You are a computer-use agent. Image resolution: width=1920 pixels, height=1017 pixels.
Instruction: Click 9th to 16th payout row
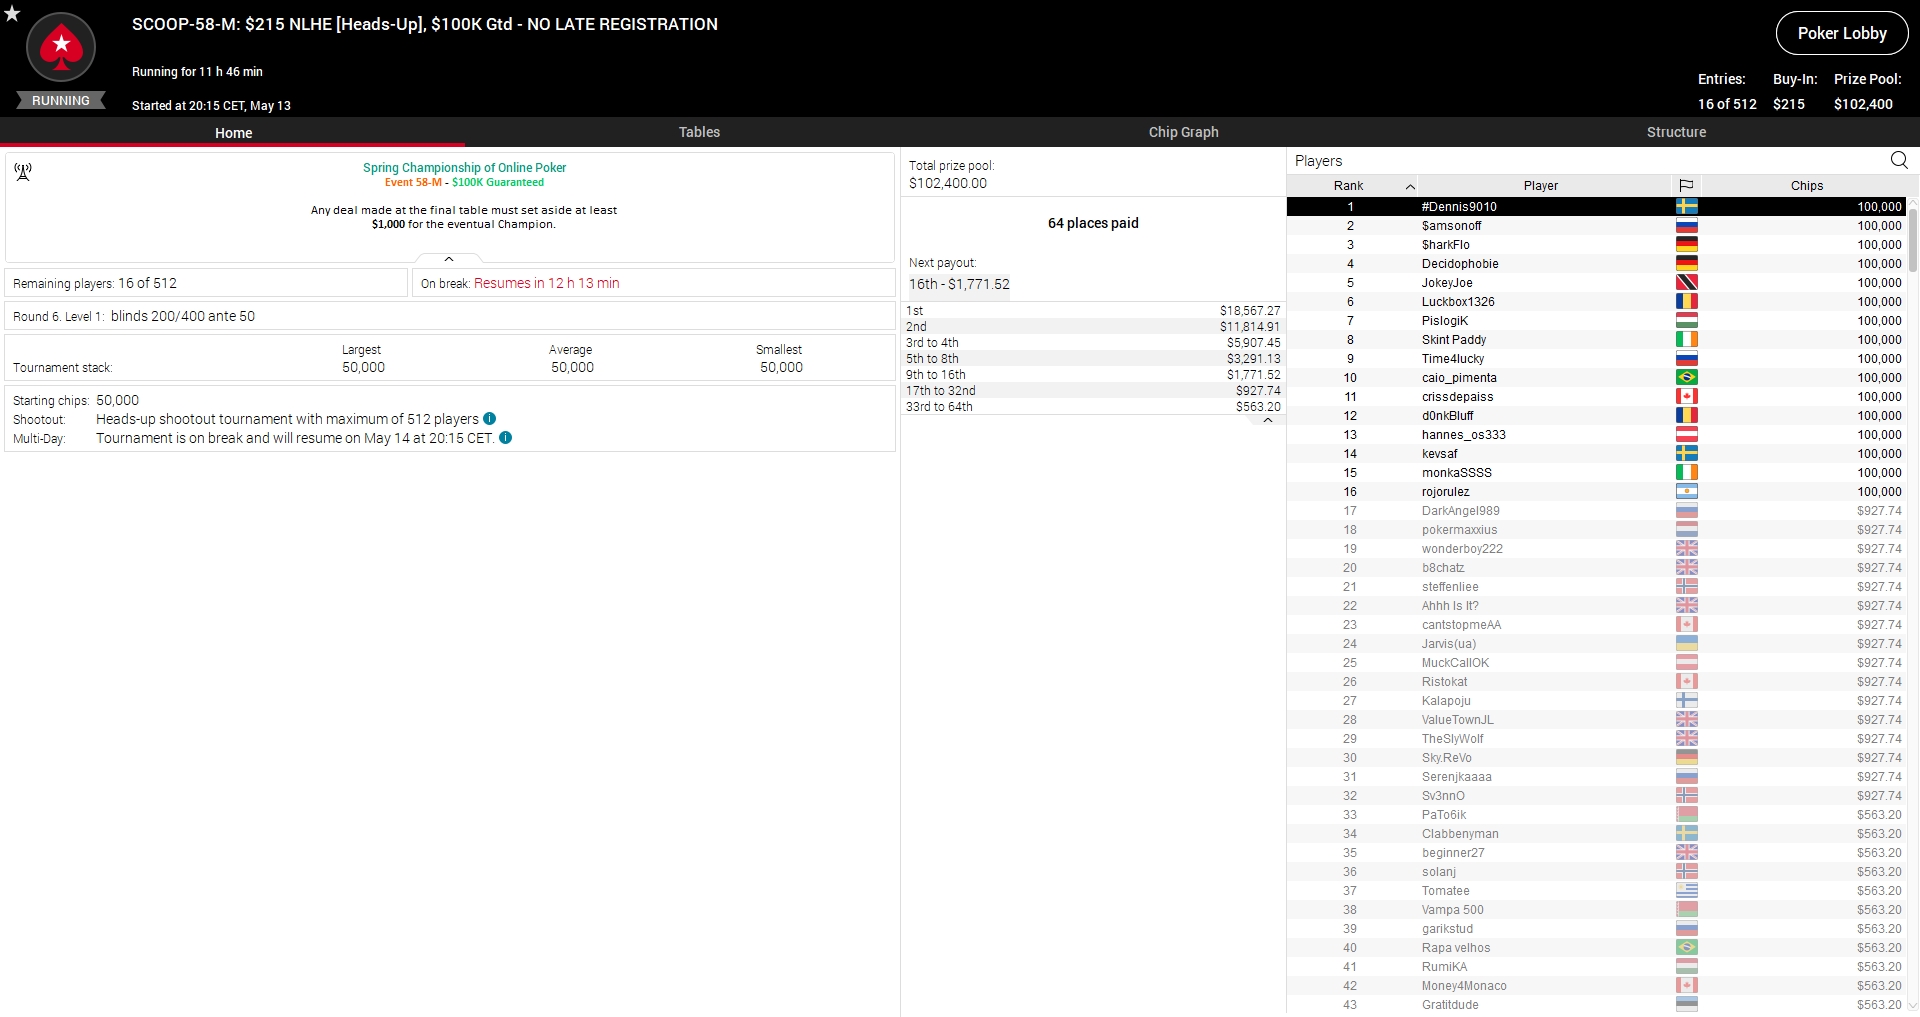[1093, 375]
